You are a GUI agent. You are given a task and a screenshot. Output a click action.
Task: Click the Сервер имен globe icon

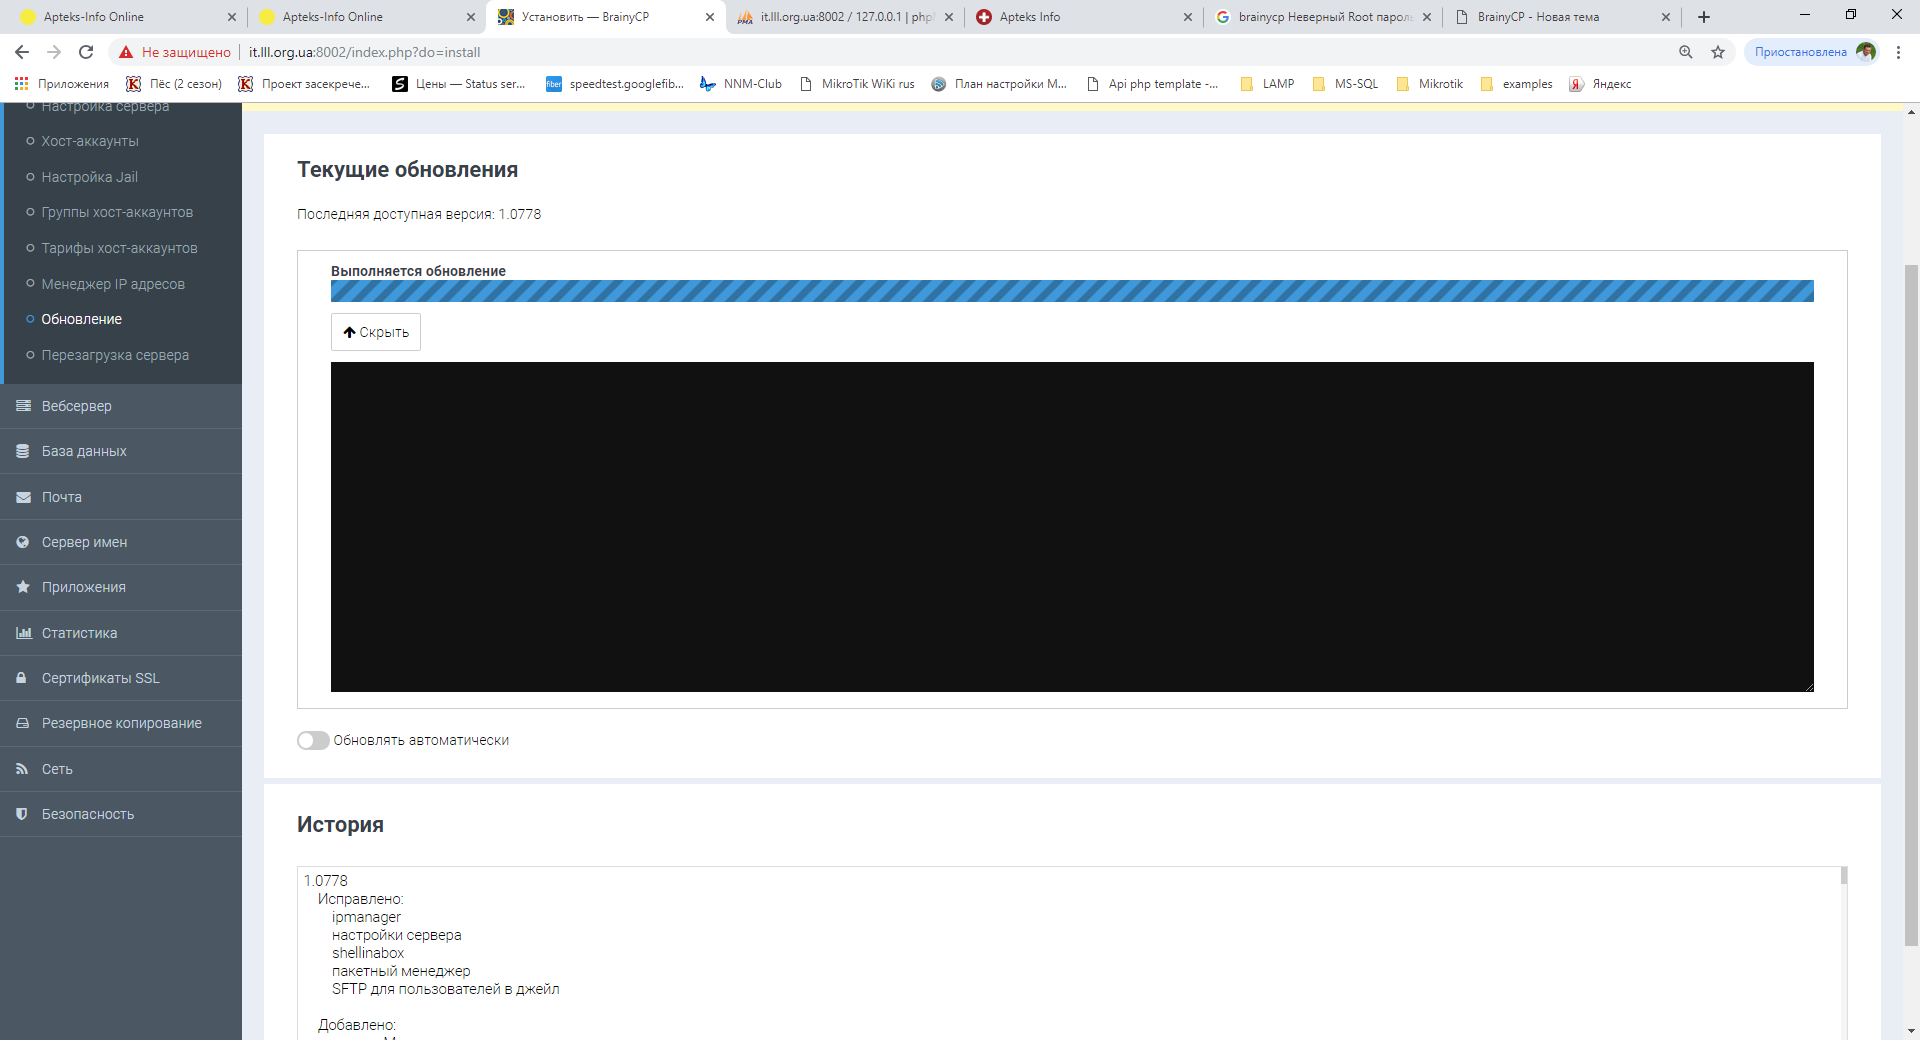(23, 542)
